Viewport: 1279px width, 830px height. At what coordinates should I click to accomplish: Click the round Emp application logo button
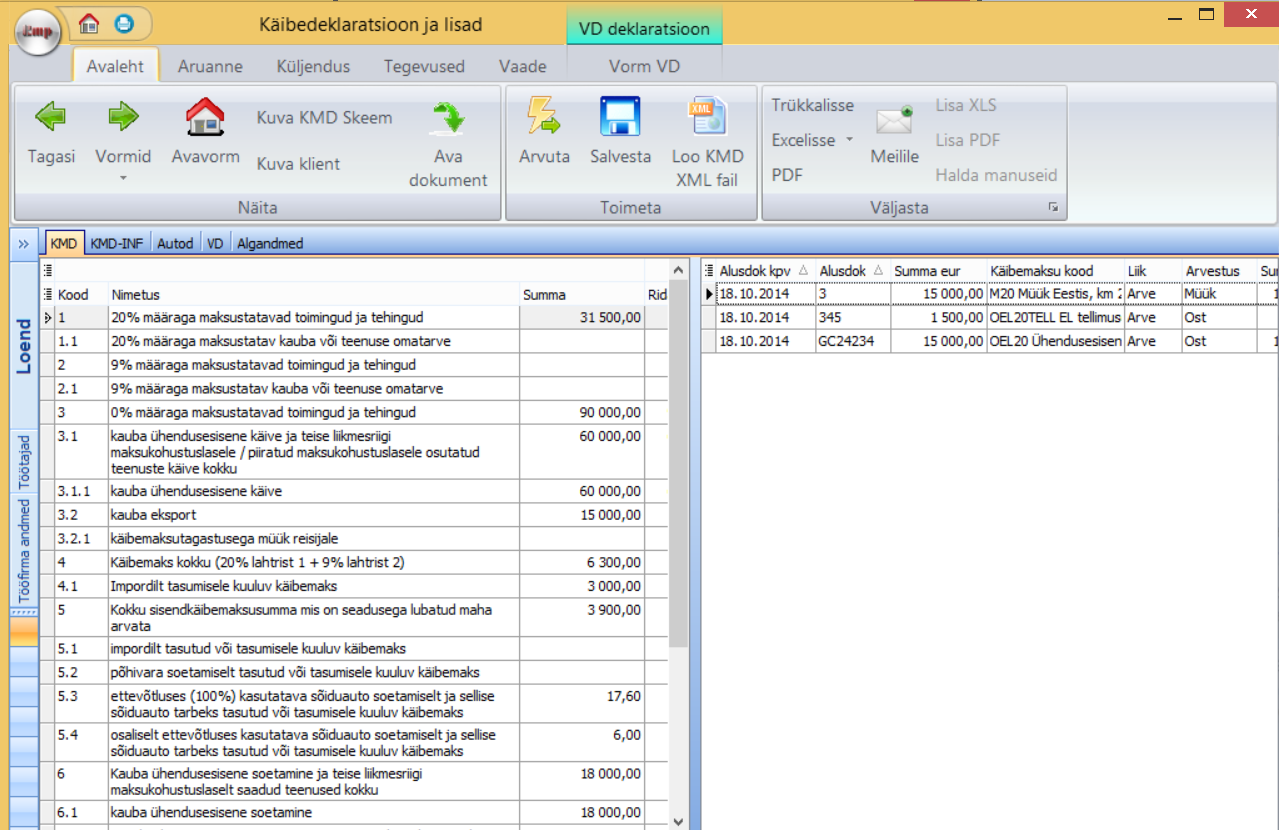click(x=38, y=30)
